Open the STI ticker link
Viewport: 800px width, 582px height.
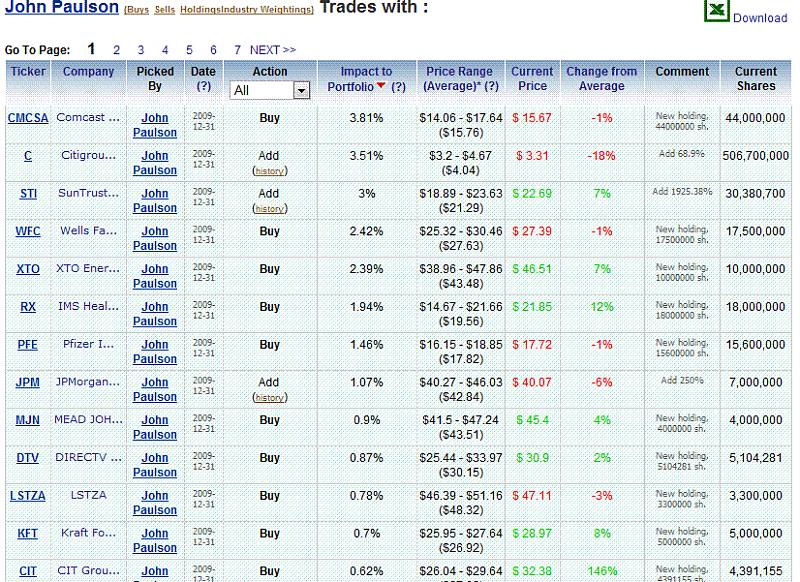tap(28, 193)
